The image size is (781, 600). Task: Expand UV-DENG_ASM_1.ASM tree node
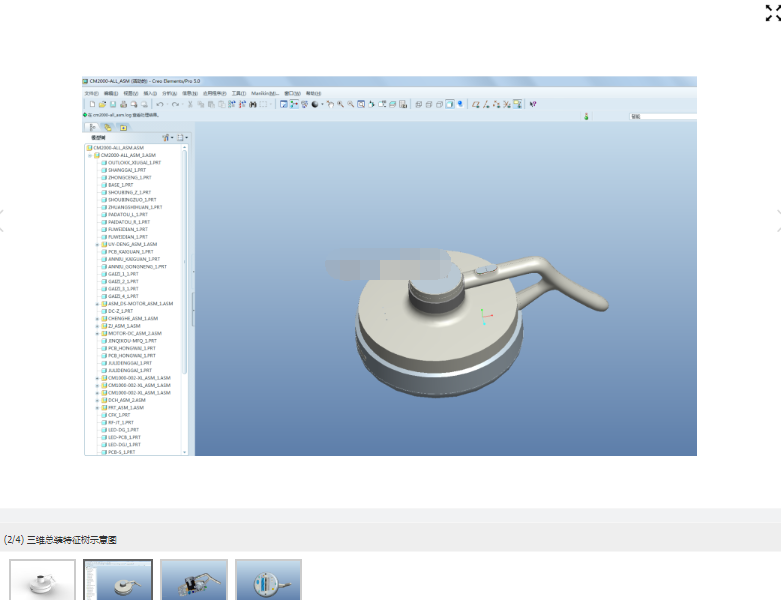pyautogui.click(x=98, y=244)
